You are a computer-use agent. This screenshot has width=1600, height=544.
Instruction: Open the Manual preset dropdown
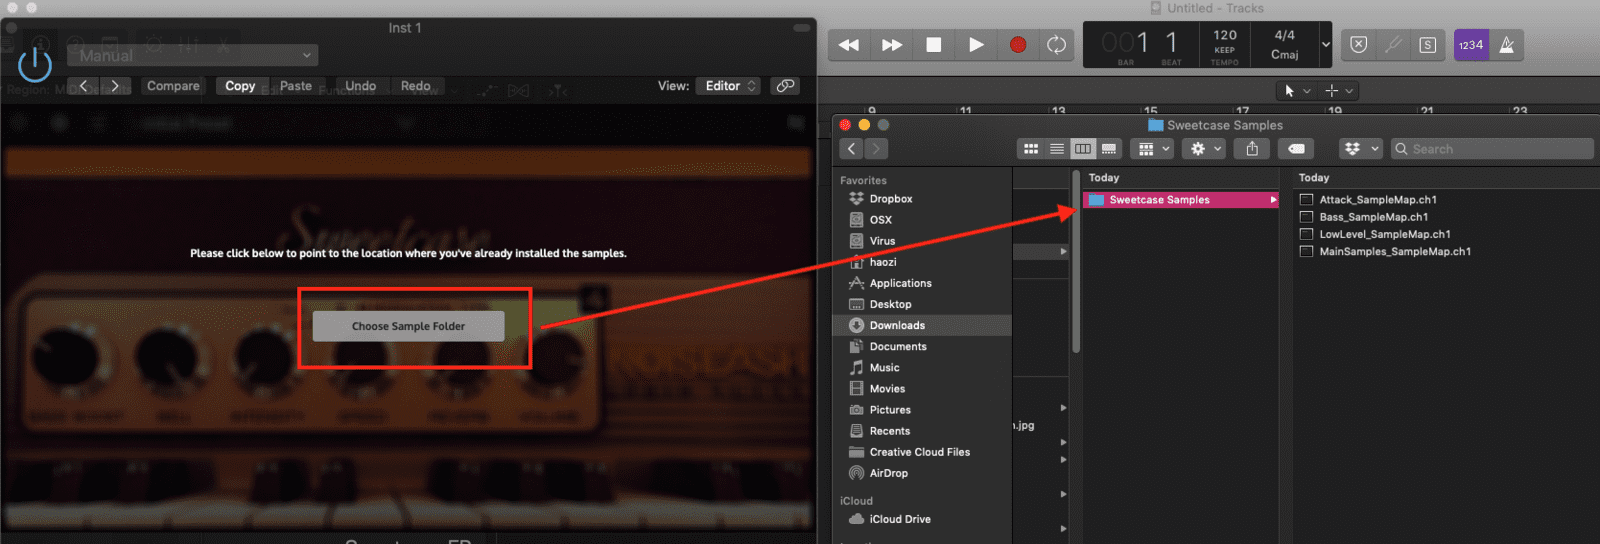(192, 55)
